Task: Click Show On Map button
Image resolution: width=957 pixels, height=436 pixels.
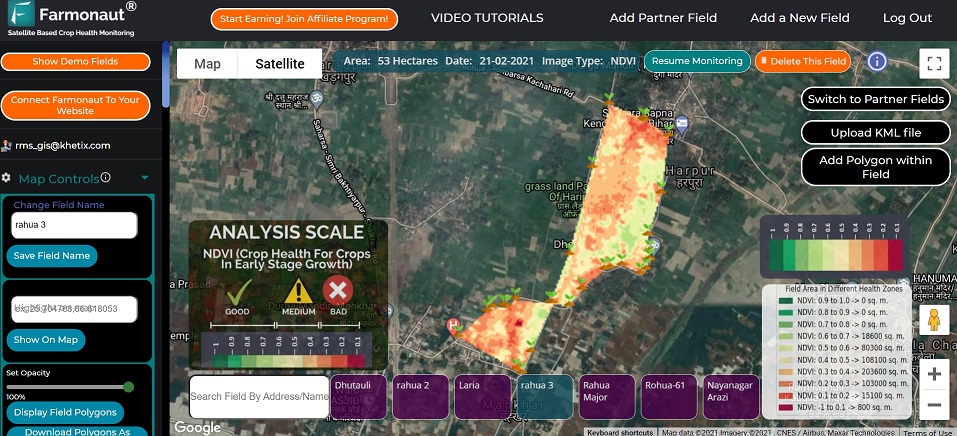Action: 46,340
